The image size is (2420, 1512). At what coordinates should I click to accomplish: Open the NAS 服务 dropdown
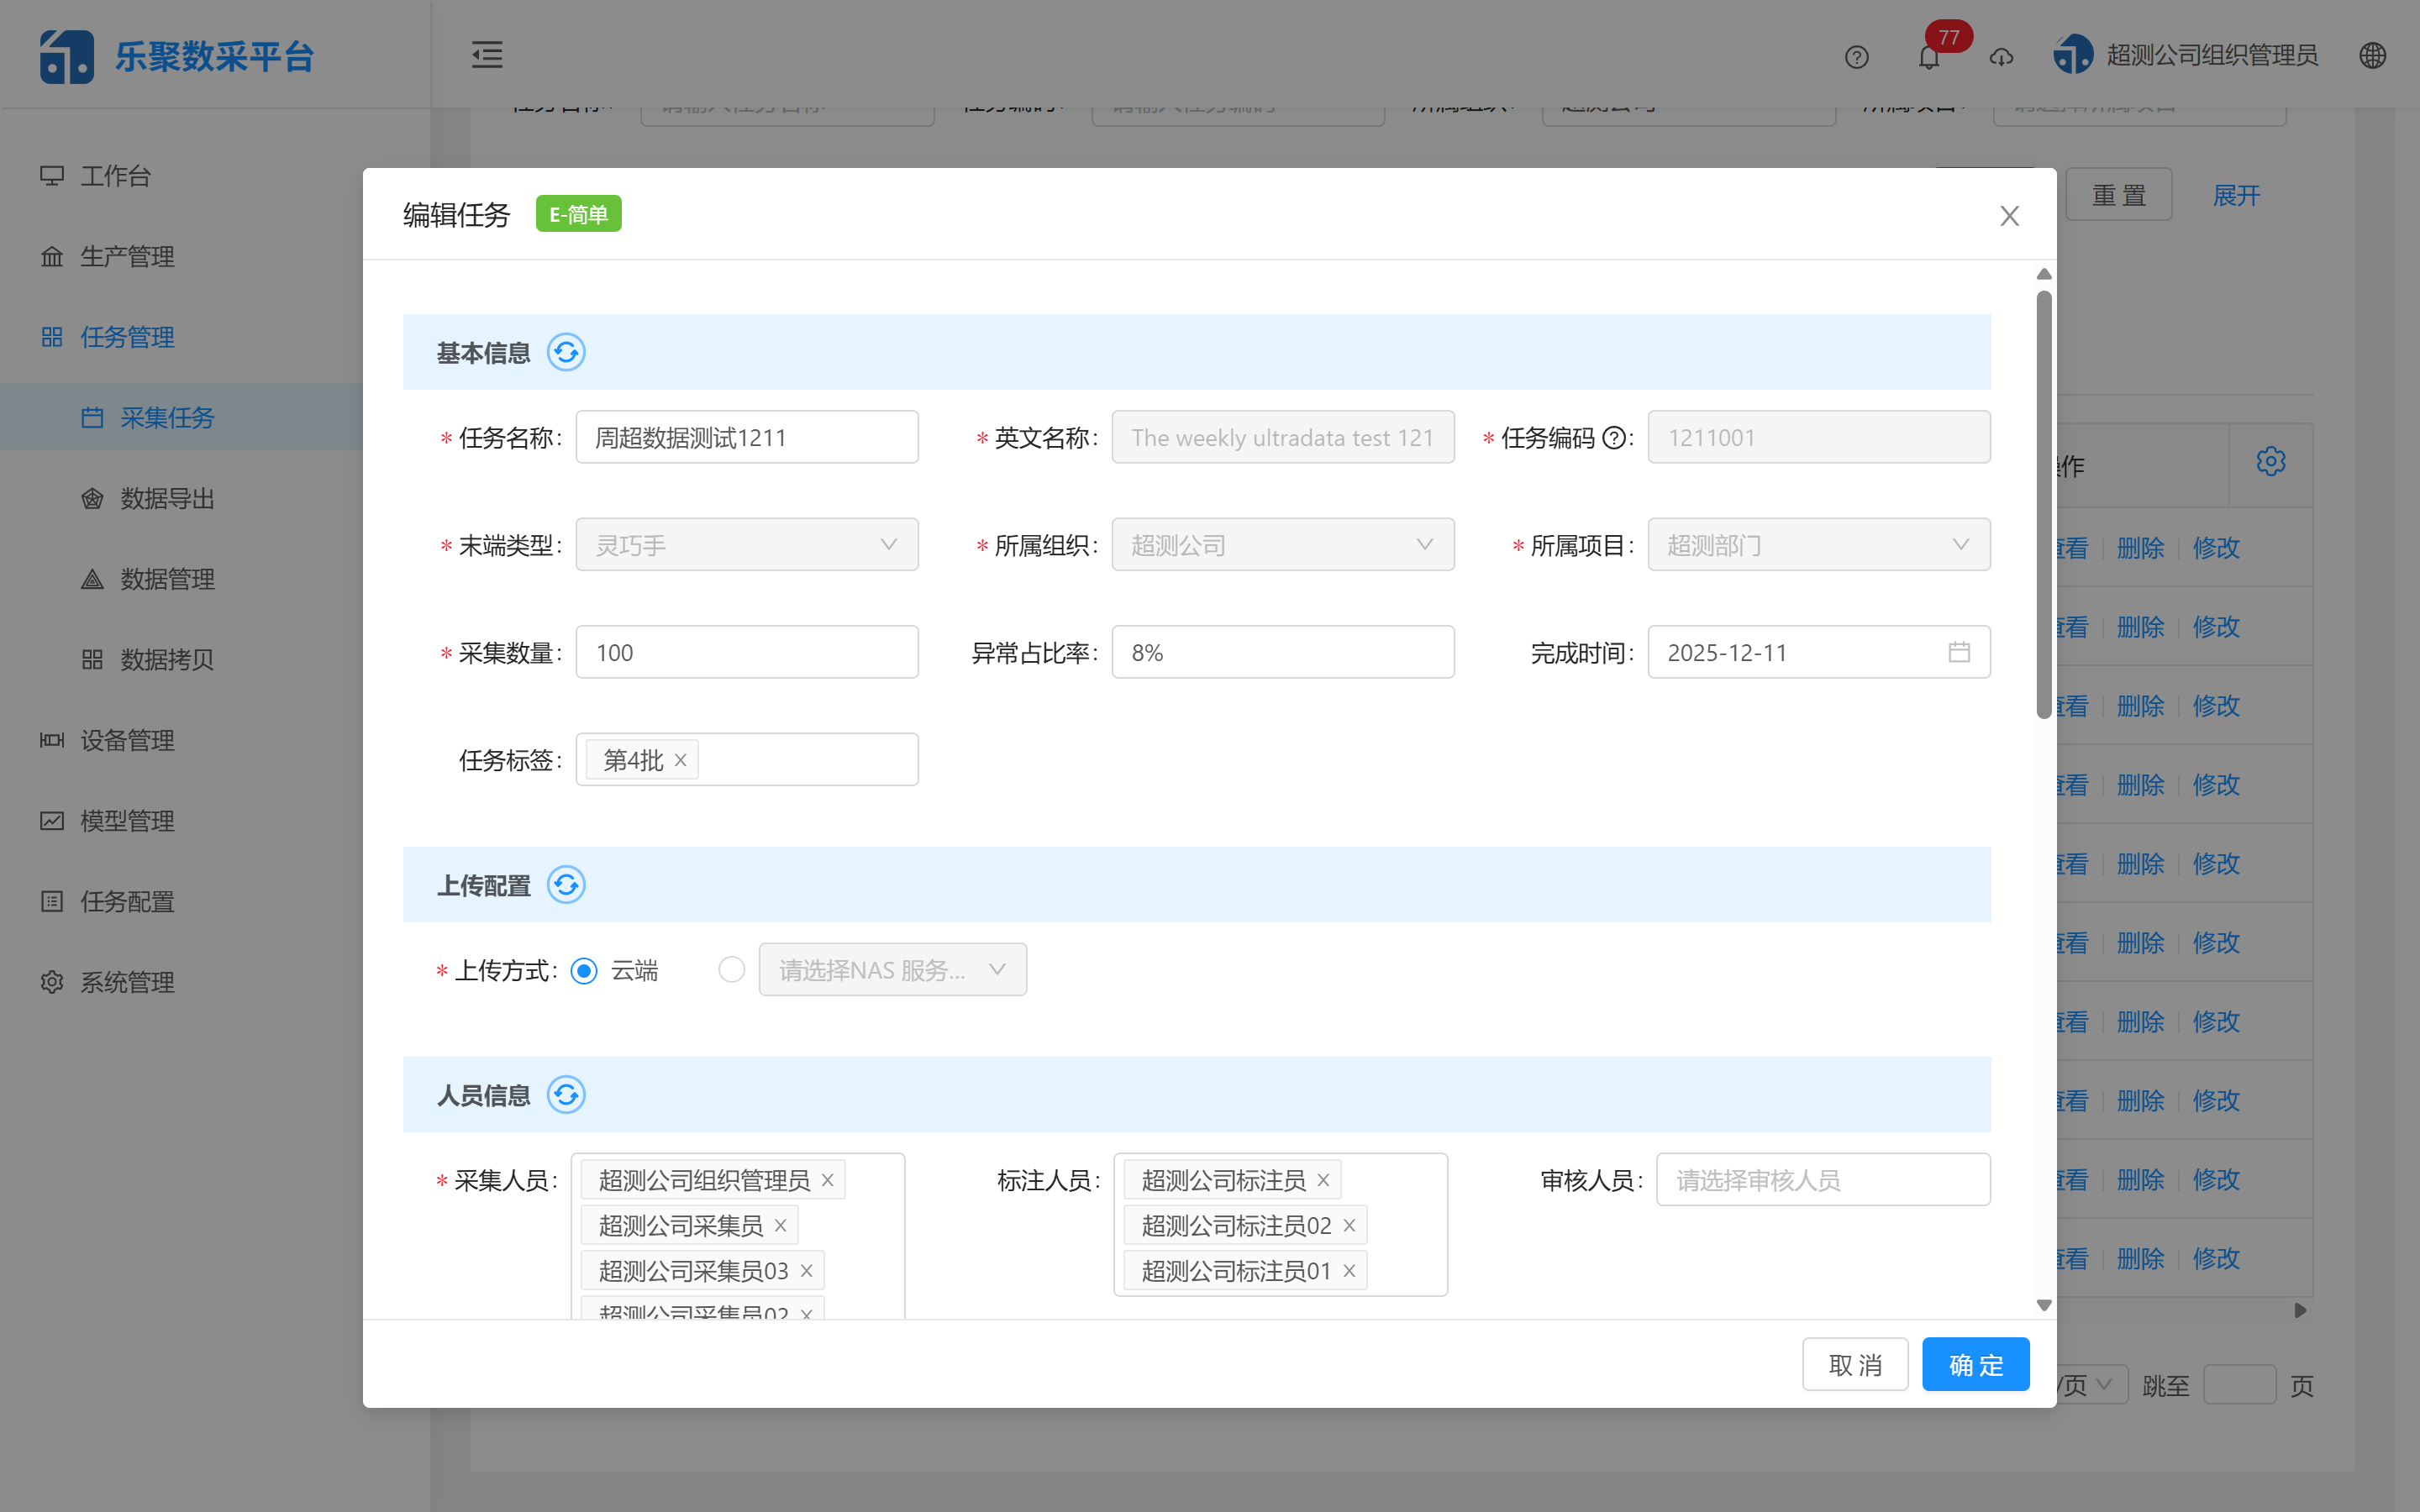point(892,970)
